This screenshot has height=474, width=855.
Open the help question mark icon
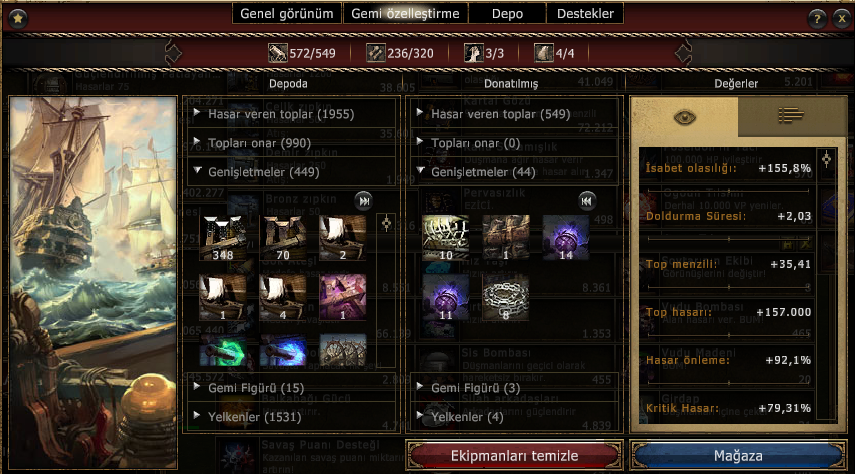[817, 19]
